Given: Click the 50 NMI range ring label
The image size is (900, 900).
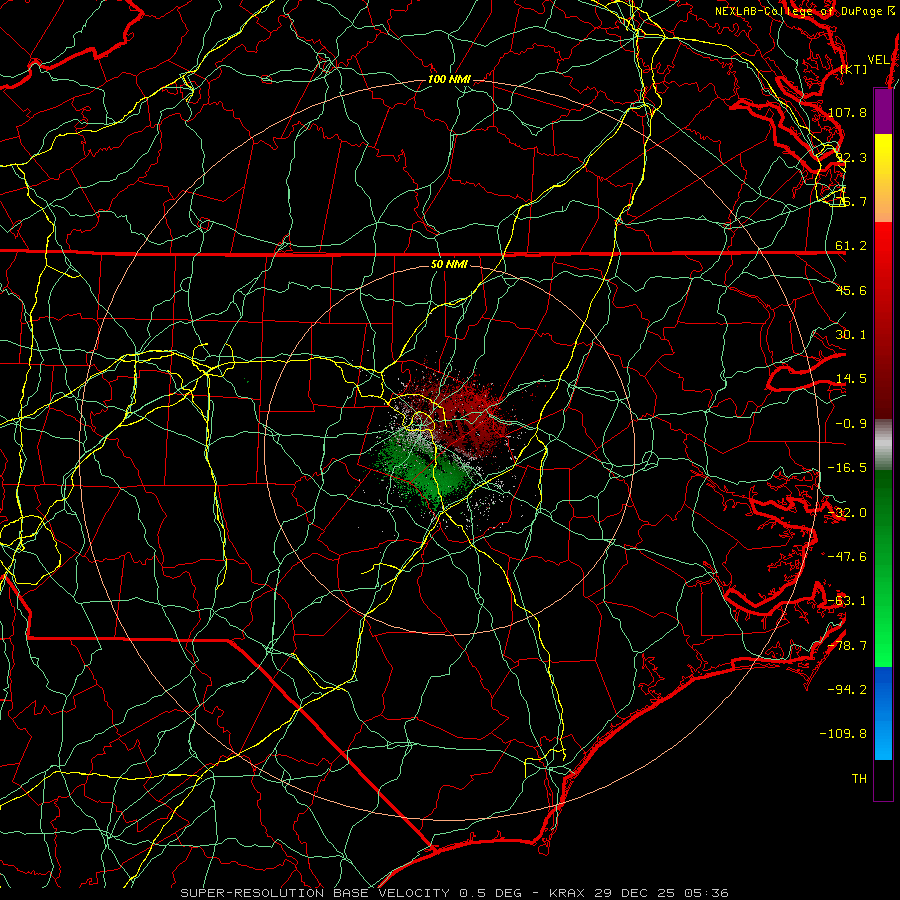Looking at the screenshot, I should tap(449, 265).
